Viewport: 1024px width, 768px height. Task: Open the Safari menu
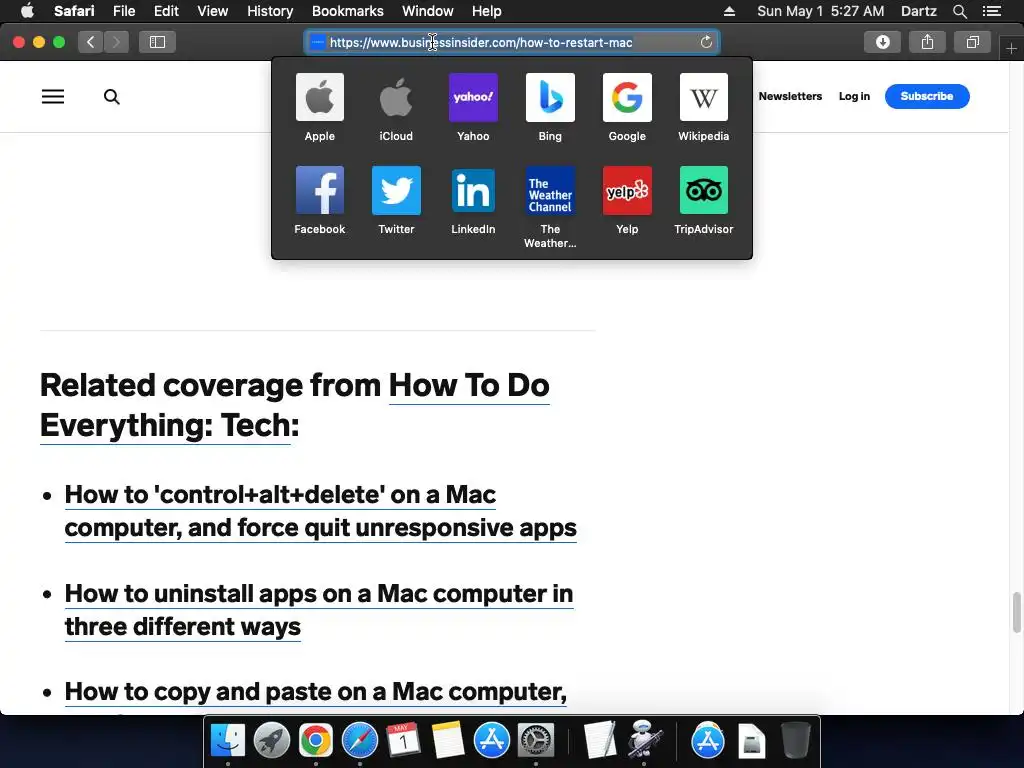click(x=74, y=11)
